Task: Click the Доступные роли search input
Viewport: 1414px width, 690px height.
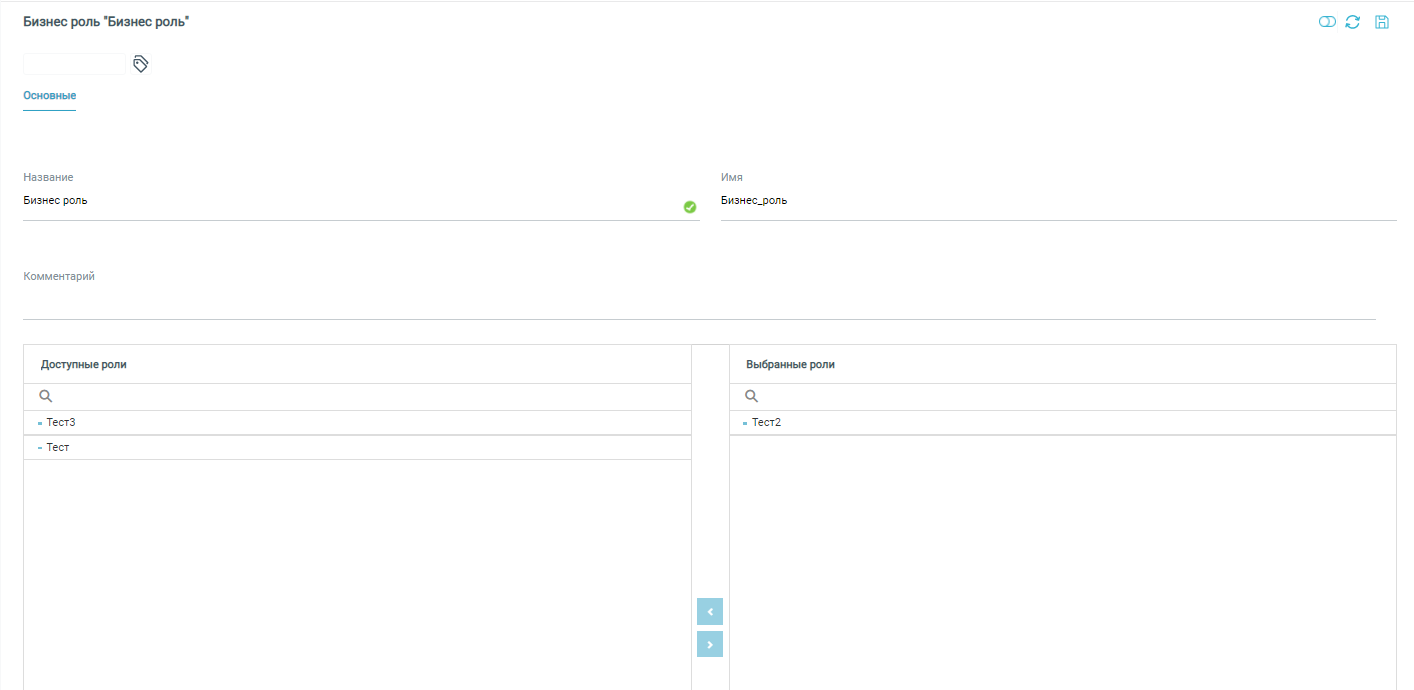Action: click(370, 397)
